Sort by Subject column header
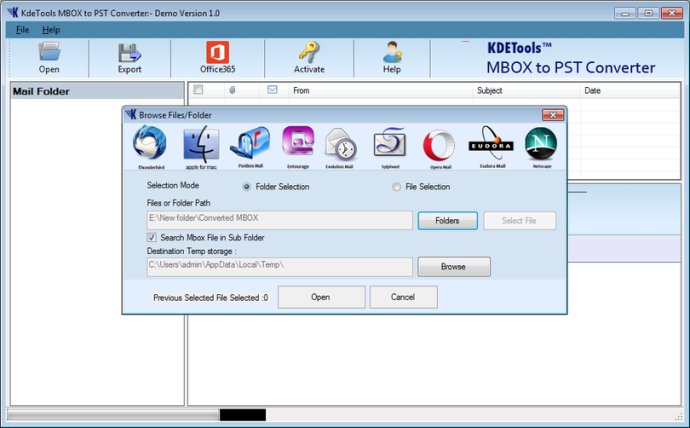The height and width of the screenshot is (428, 690). pyautogui.click(x=489, y=91)
